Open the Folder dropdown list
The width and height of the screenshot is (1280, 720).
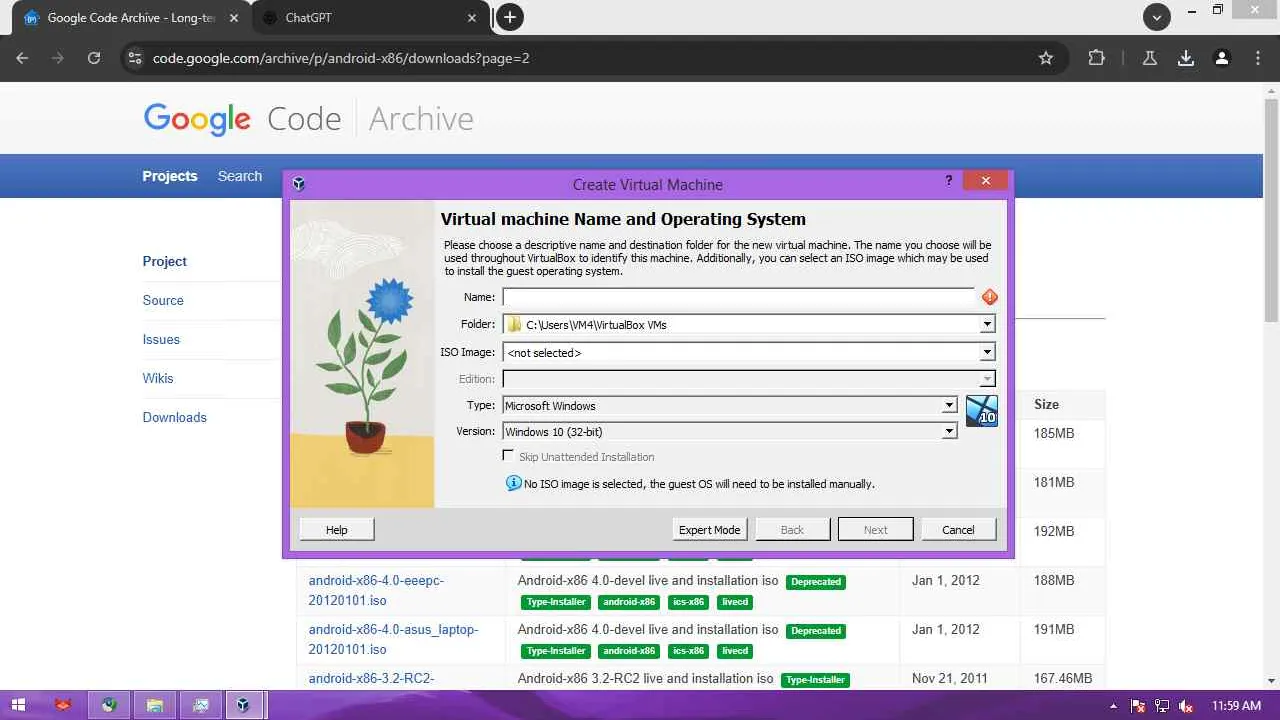pos(987,324)
